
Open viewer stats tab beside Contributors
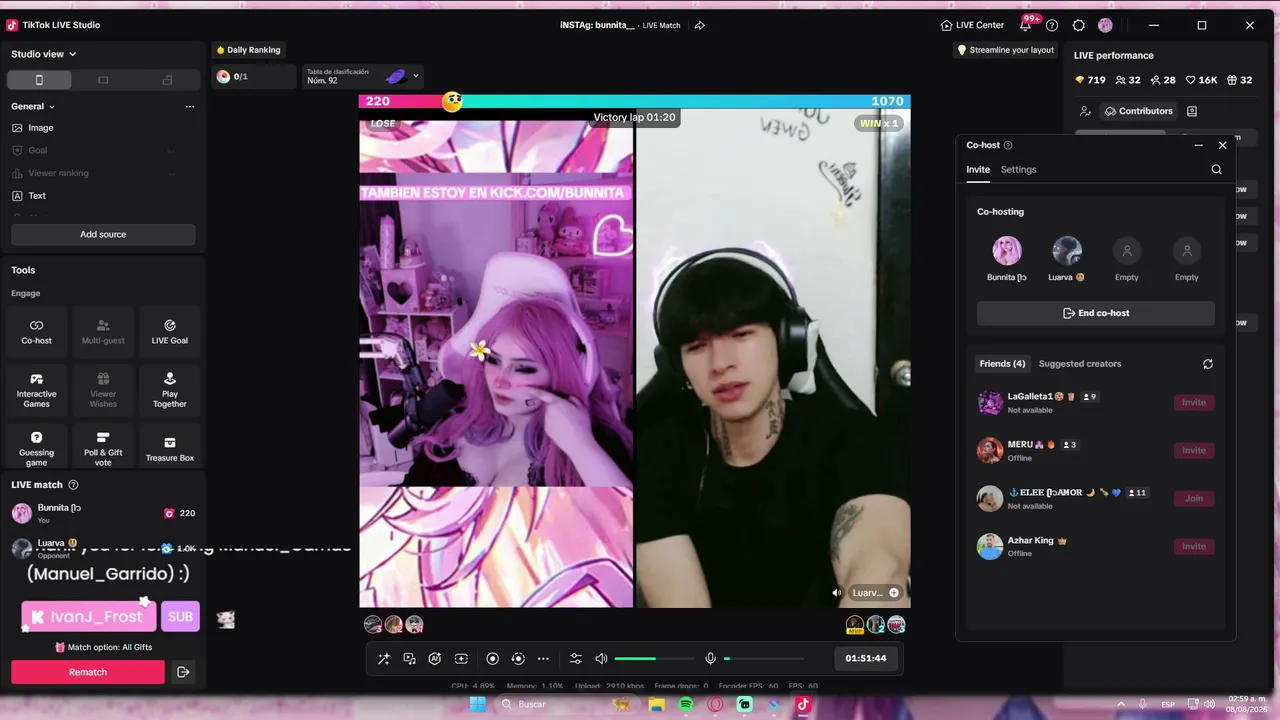1192,111
